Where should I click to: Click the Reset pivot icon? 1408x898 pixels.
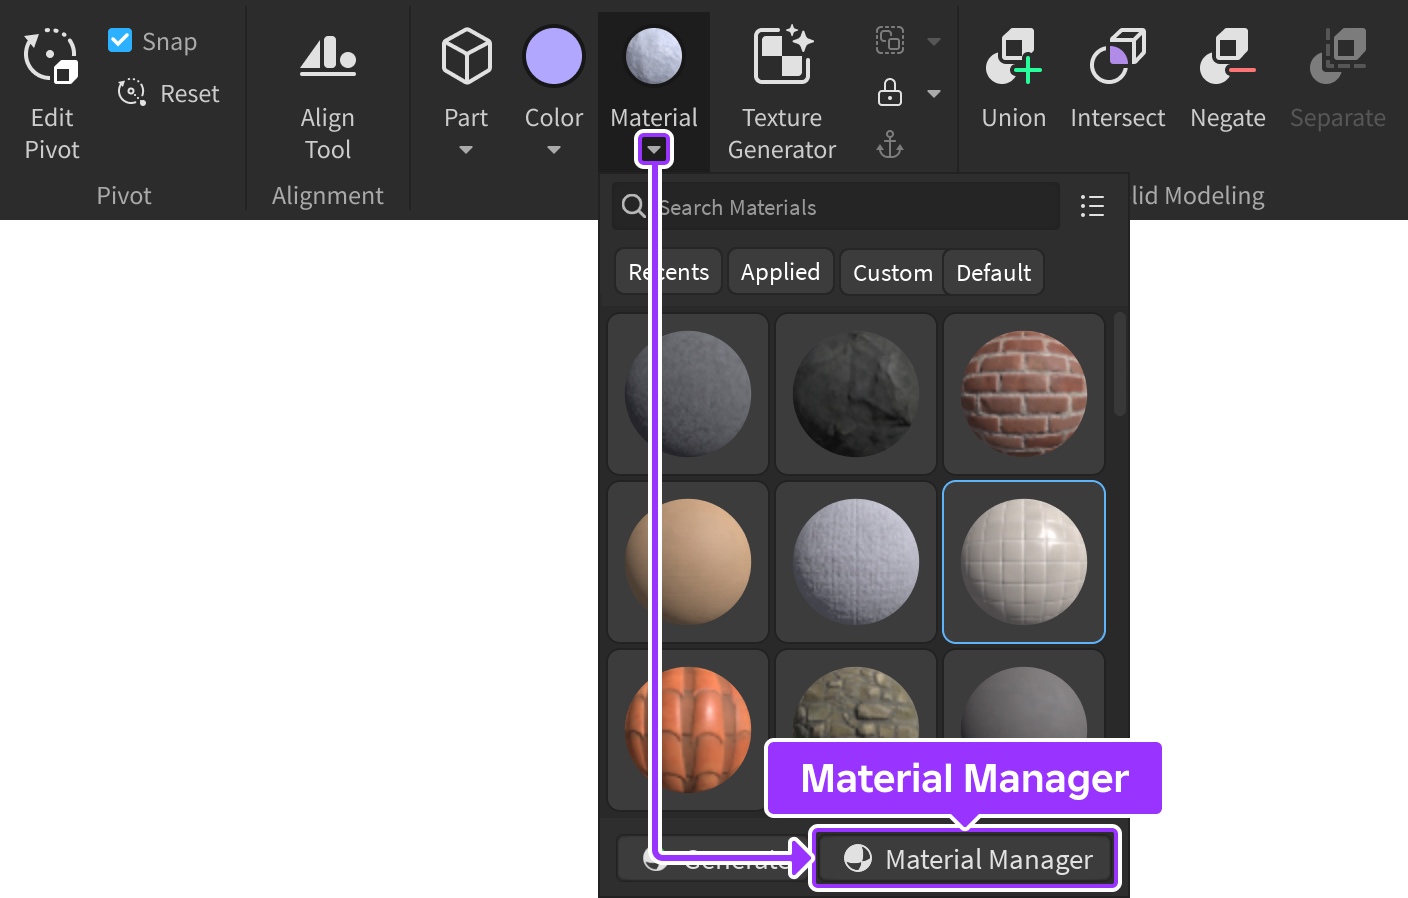[x=132, y=93]
